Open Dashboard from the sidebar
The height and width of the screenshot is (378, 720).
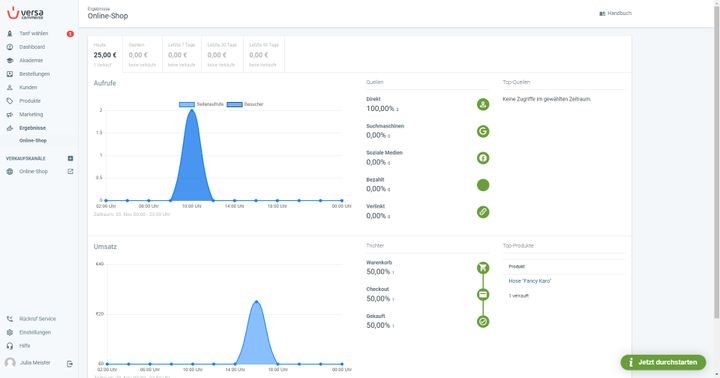pyautogui.click(x=32, y=47)
